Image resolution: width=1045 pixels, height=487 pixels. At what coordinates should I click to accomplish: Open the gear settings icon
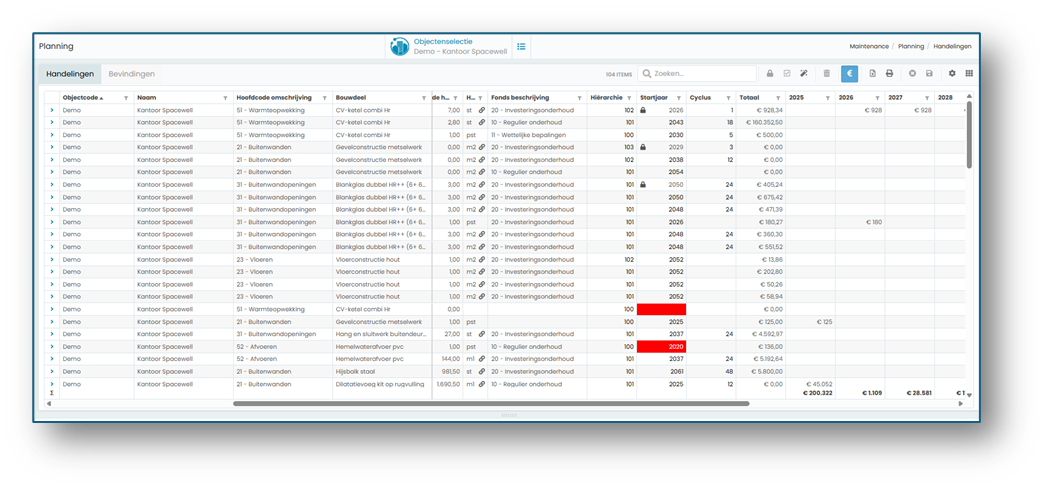point(952,73)
